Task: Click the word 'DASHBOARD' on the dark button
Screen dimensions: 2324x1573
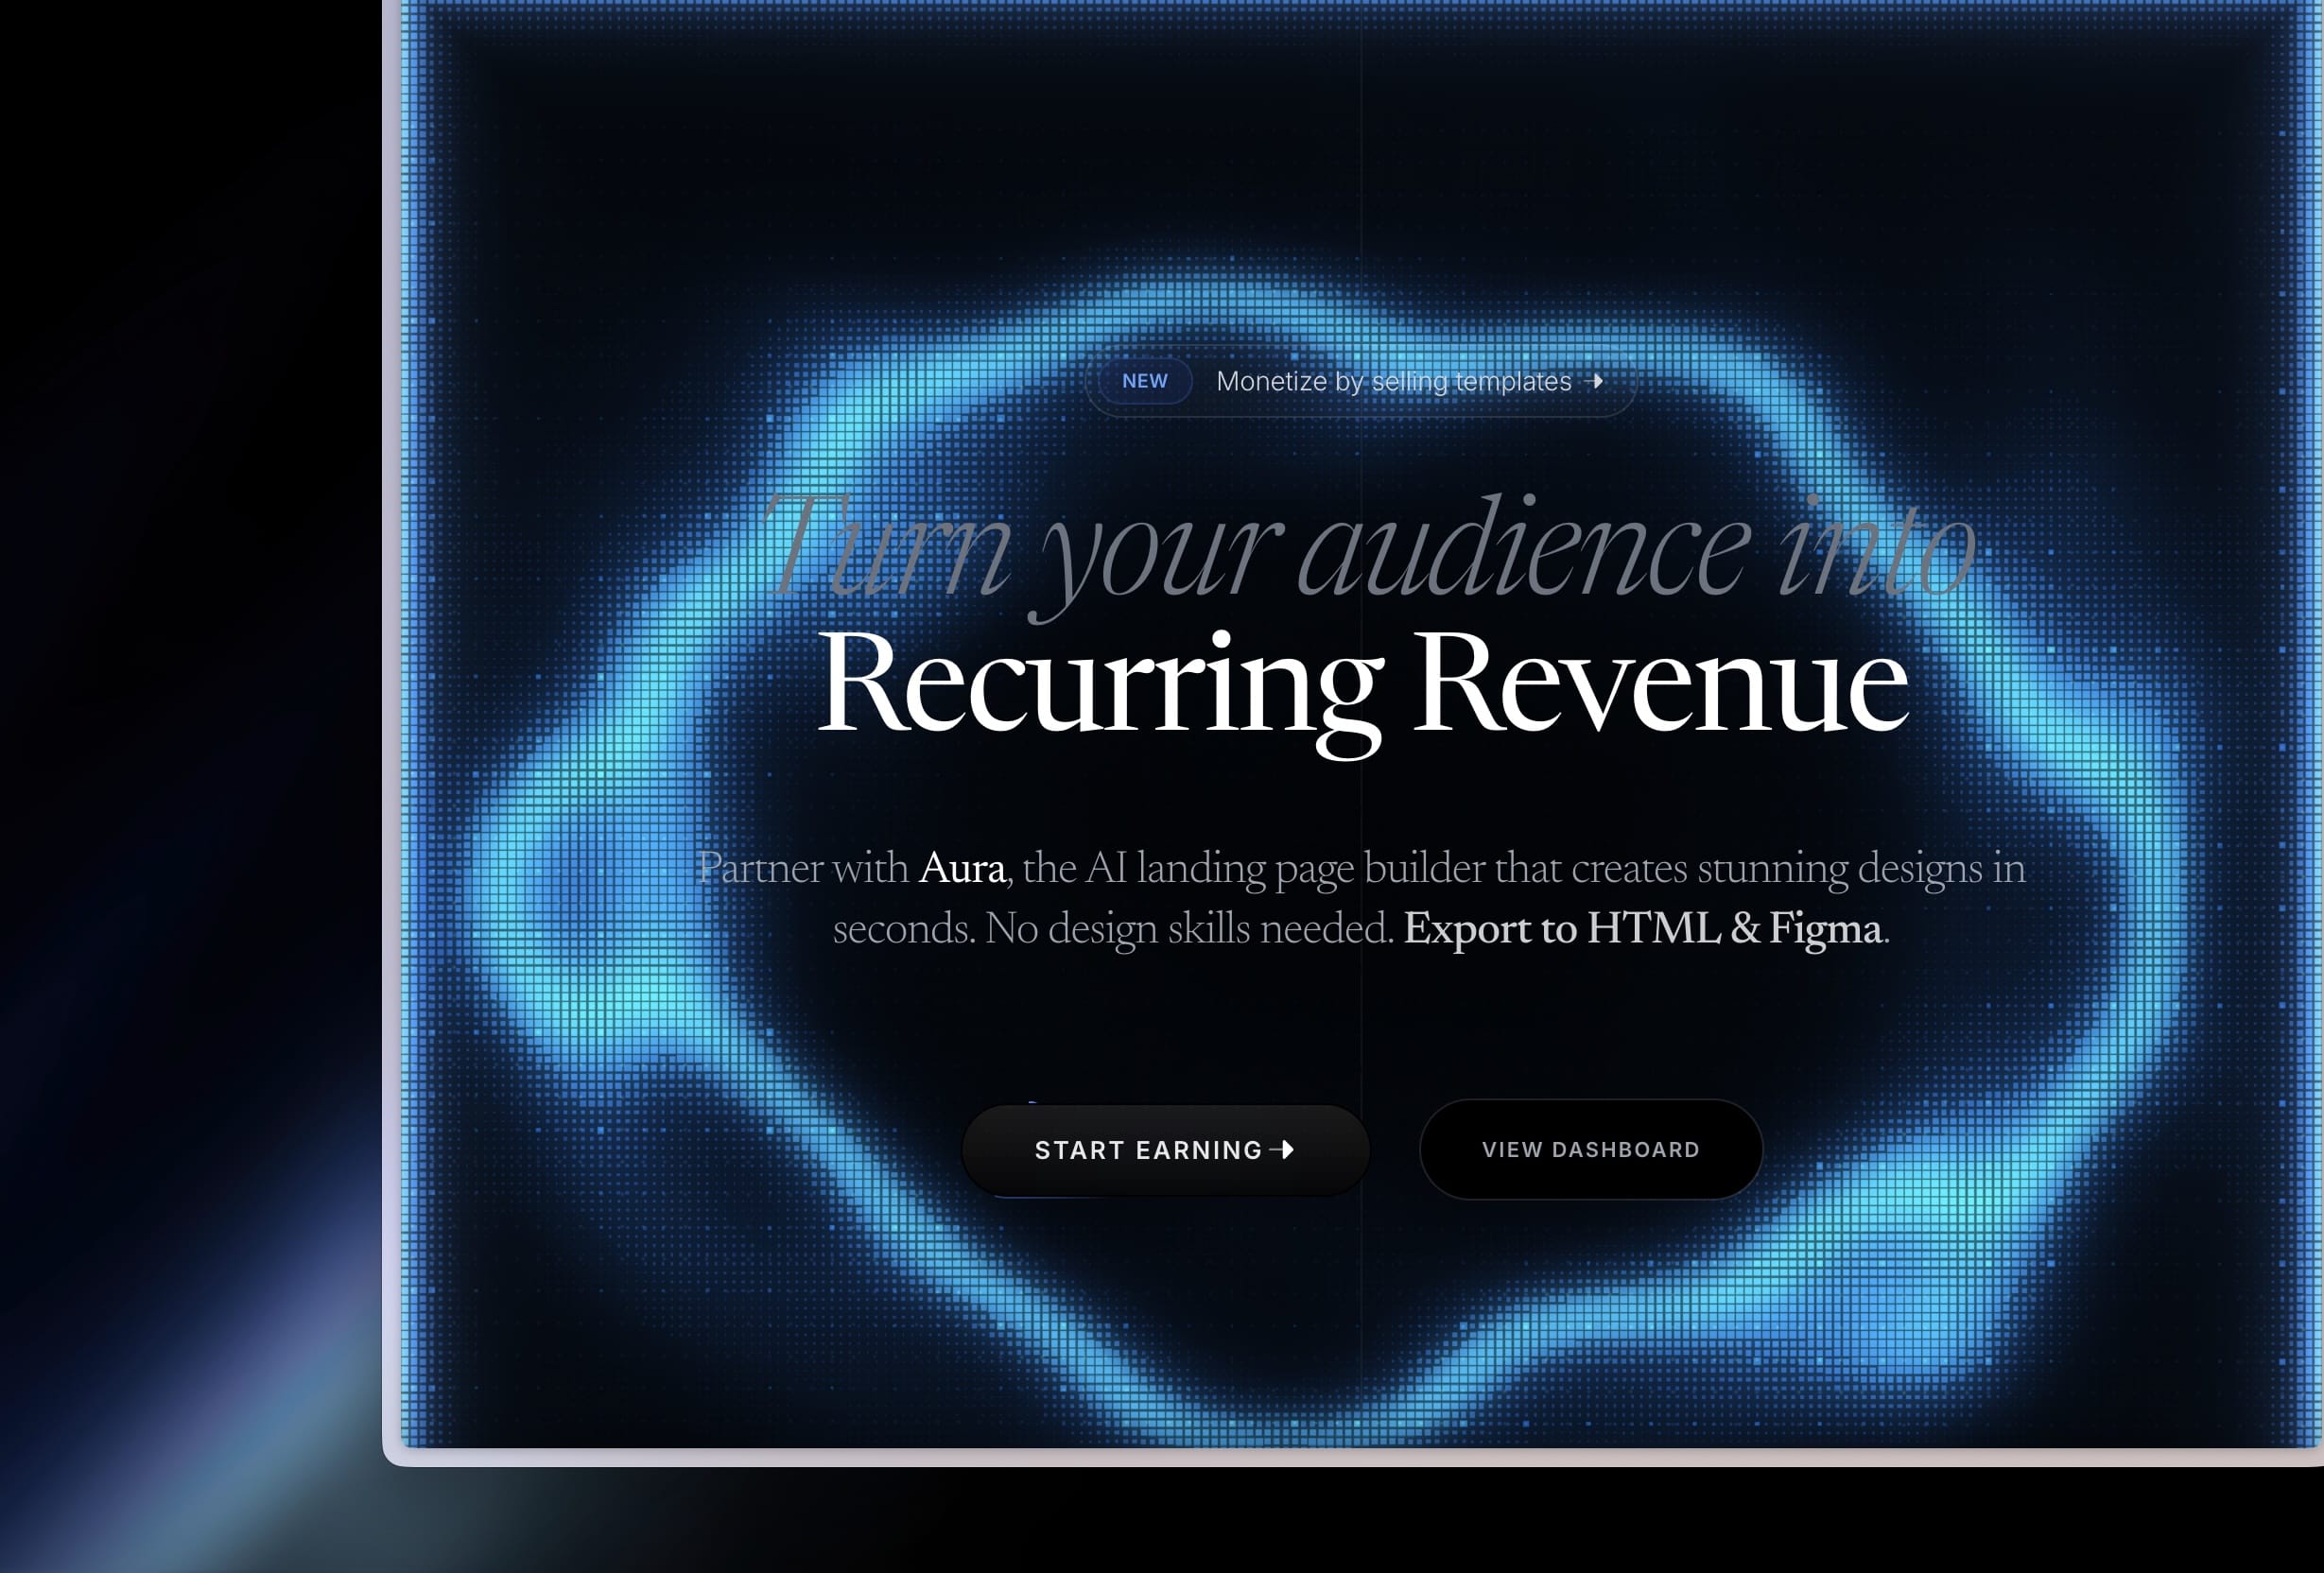Action: point(1625,1150)
